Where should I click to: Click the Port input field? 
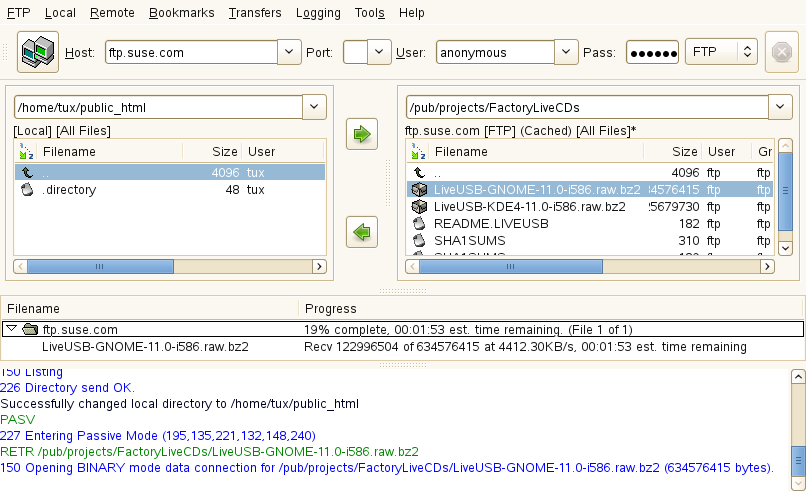355,52
